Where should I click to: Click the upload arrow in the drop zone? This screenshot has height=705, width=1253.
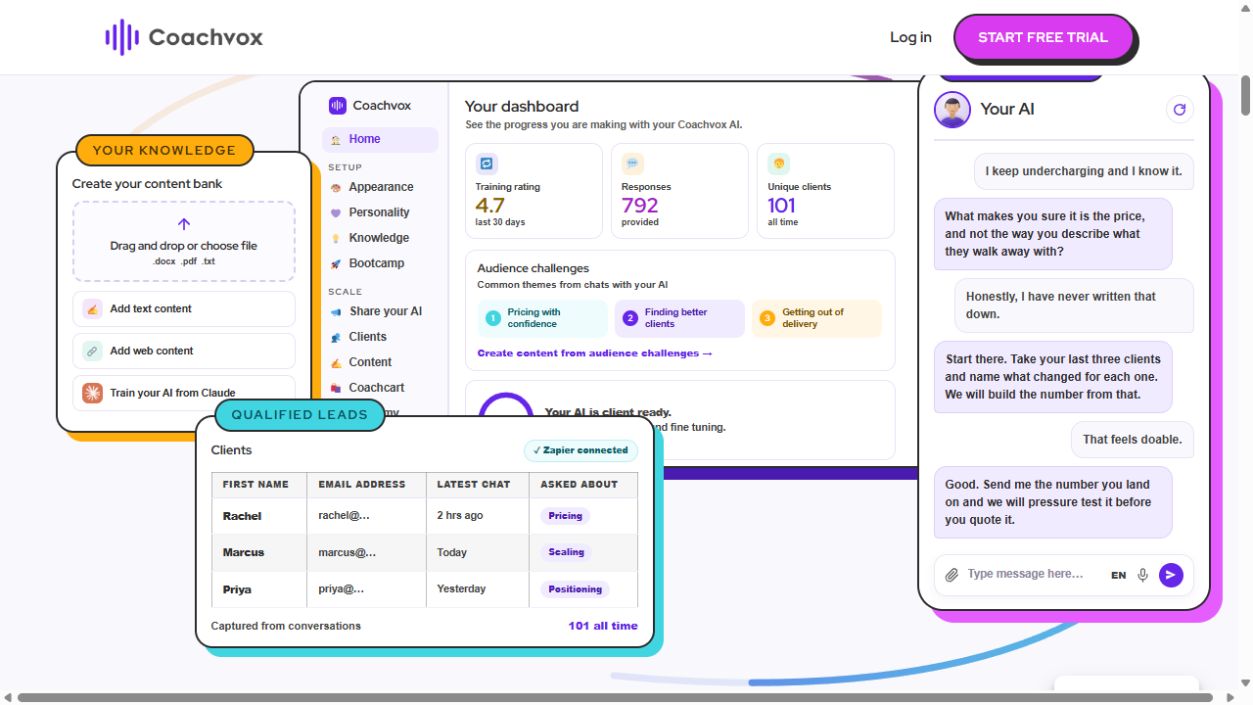tap(183, 224)
